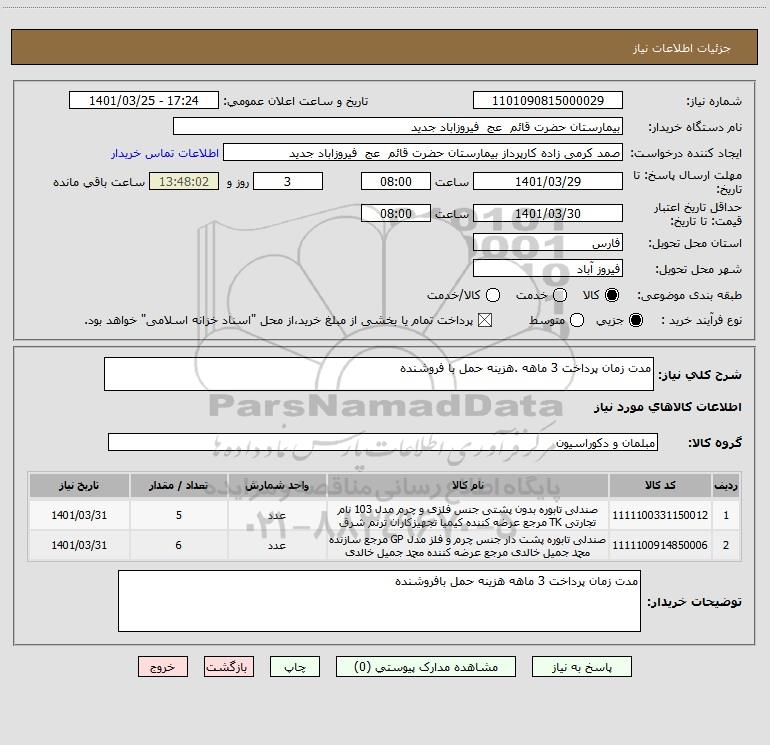Click the backless stool model 103 item name
Screen dimensions: 770x745
point(468,516)
